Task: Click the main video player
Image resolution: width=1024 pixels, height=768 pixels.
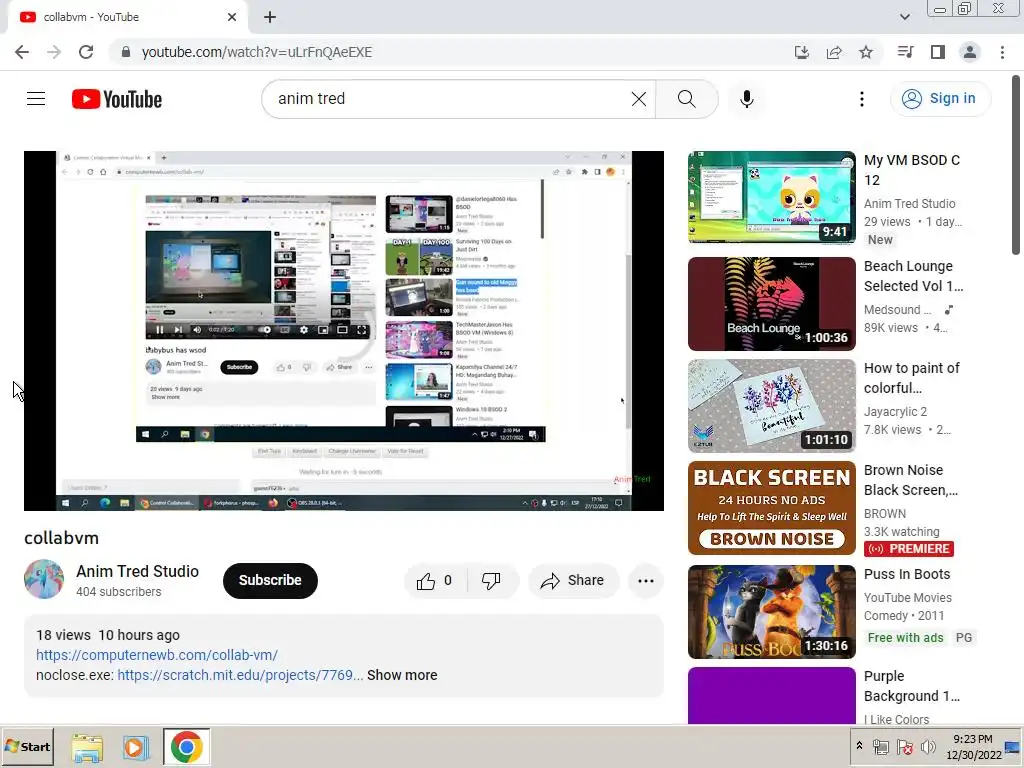Action: [344, 330]
